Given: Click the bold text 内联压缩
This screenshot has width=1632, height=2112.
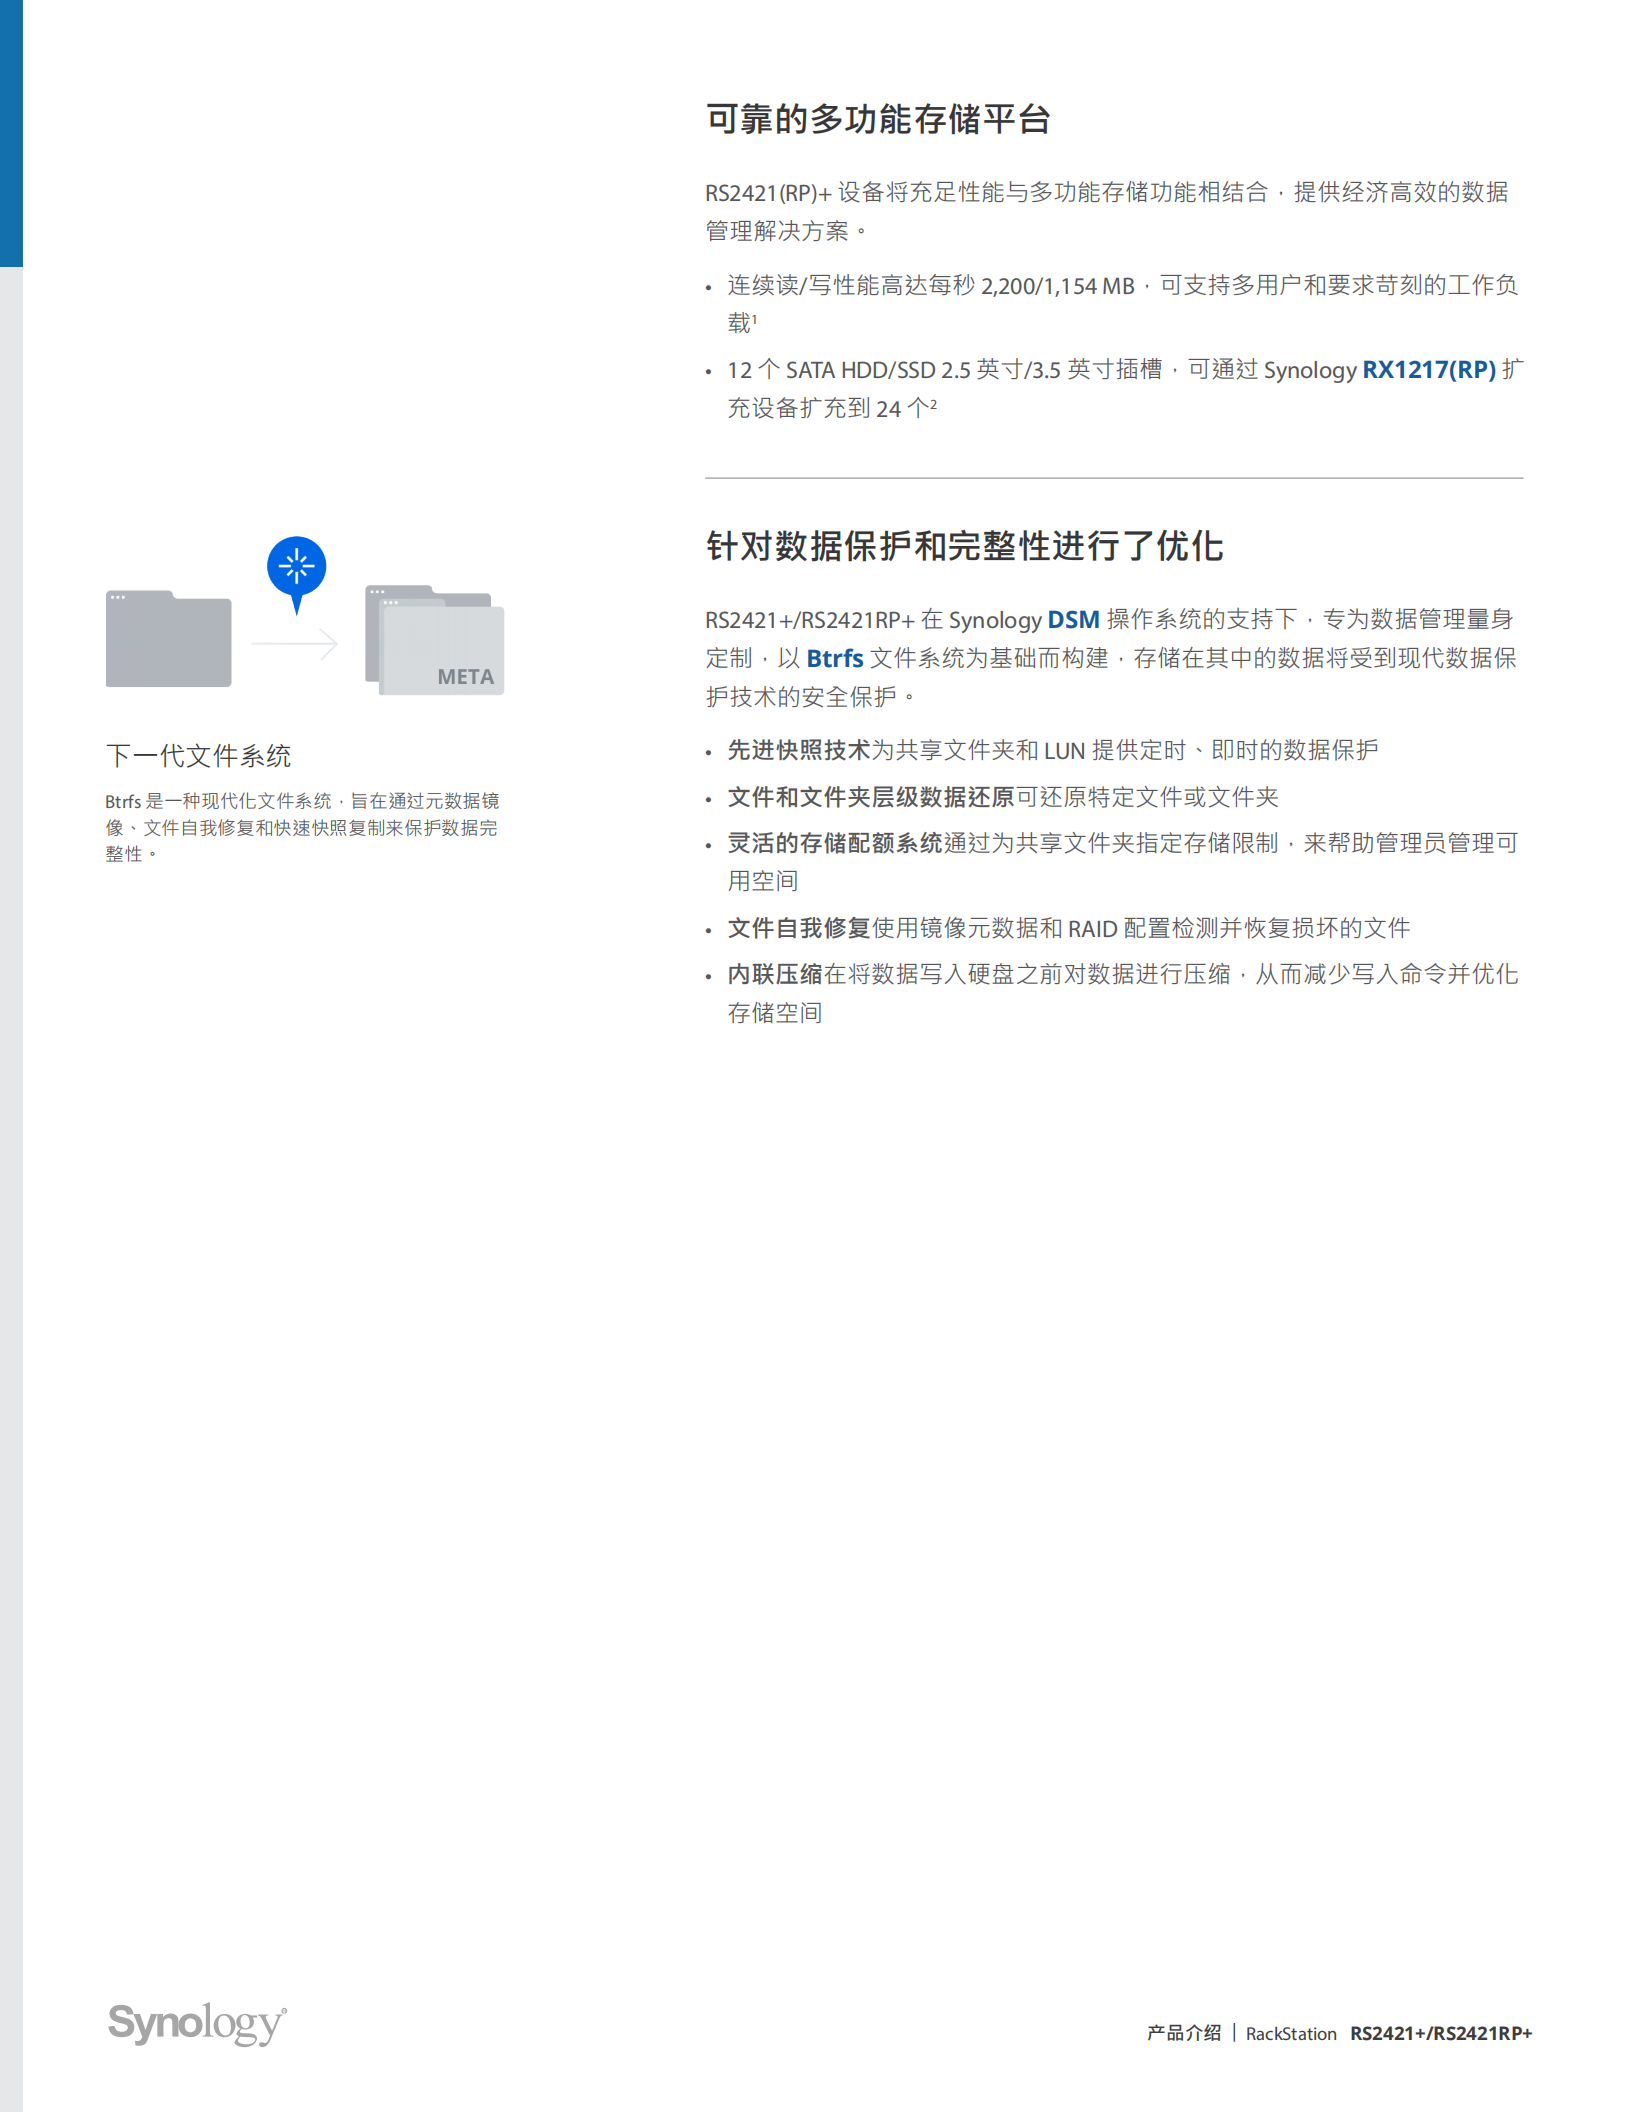Looking at the screenshot, I should point(775,974).
